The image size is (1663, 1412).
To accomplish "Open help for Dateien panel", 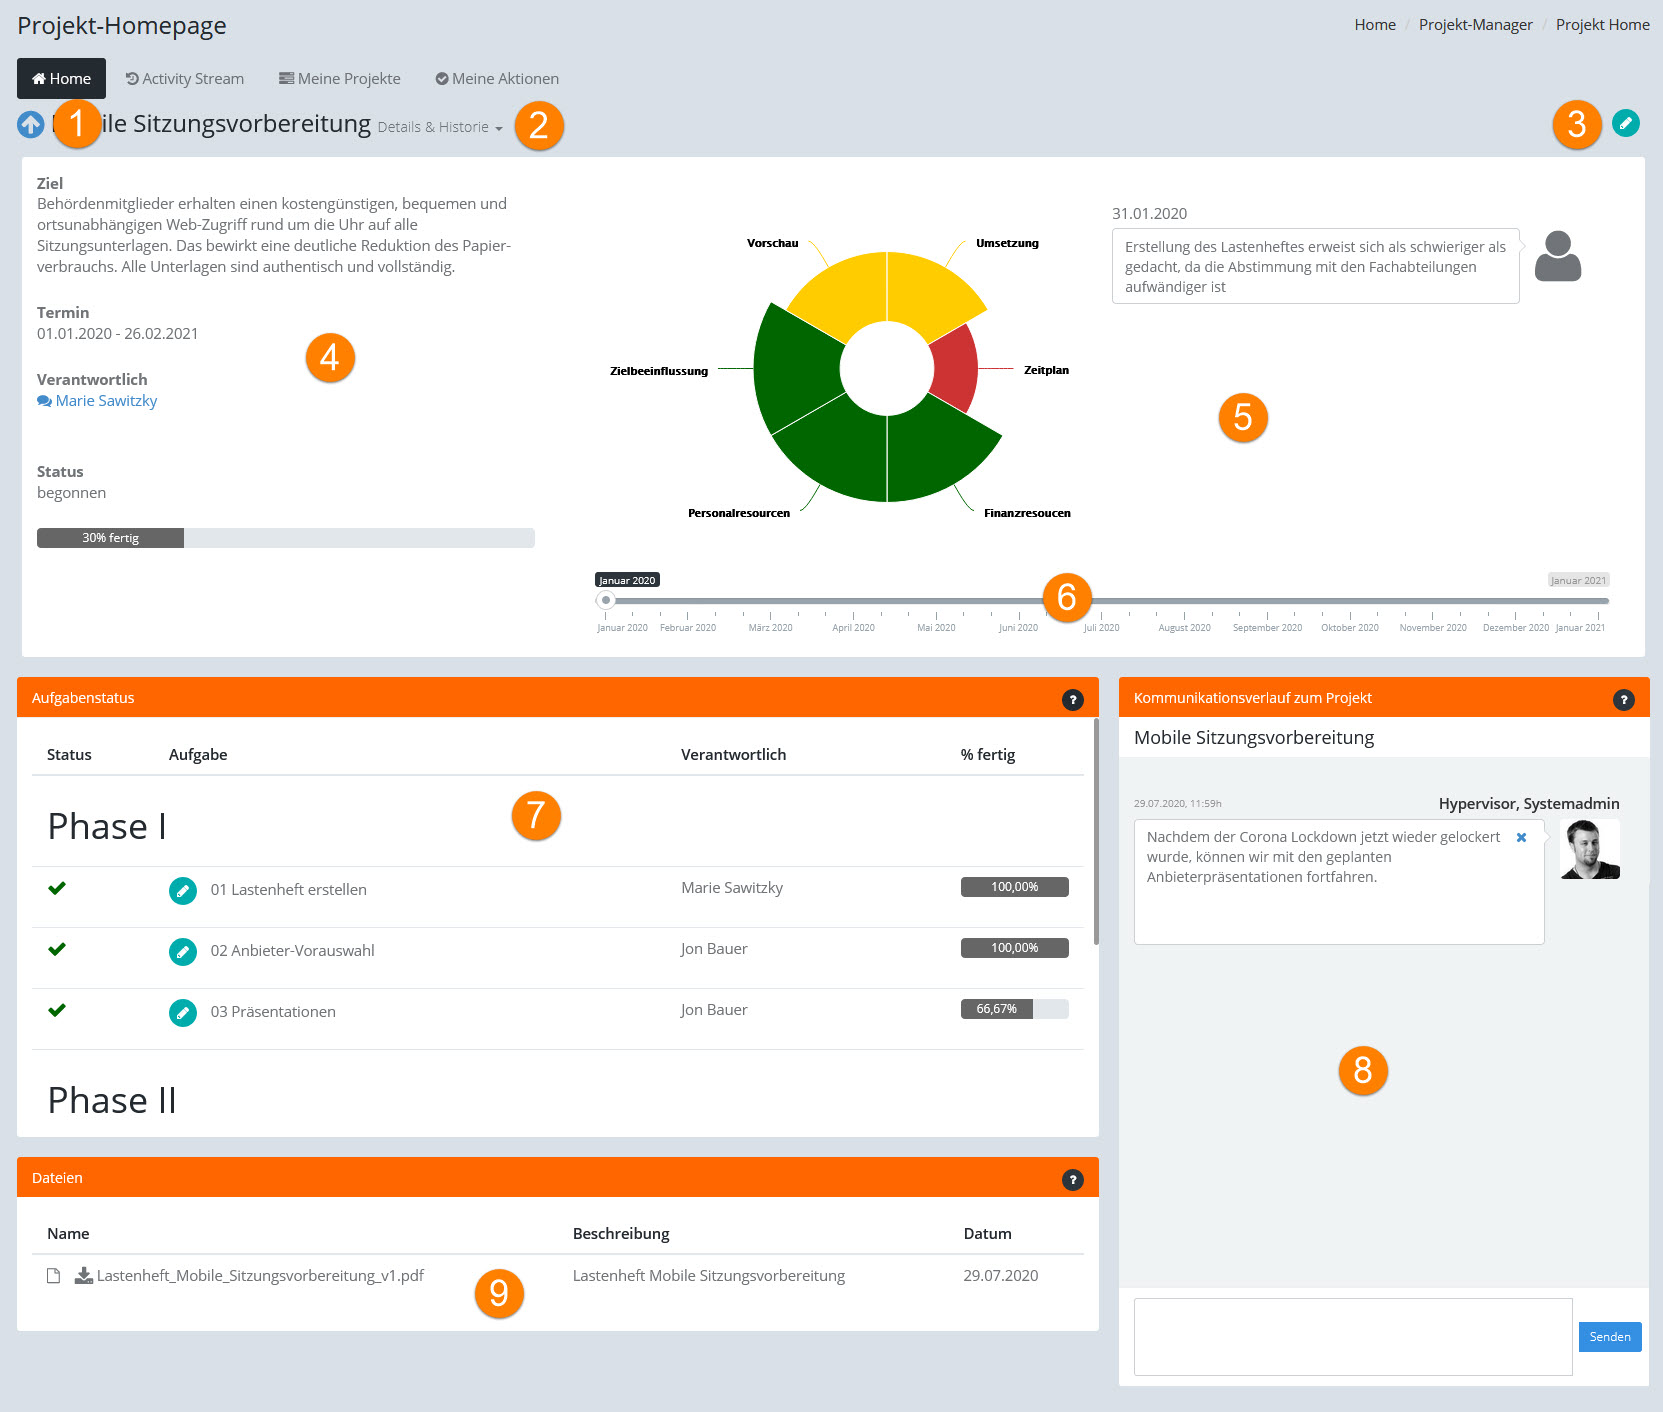I will [1072, 1180].
